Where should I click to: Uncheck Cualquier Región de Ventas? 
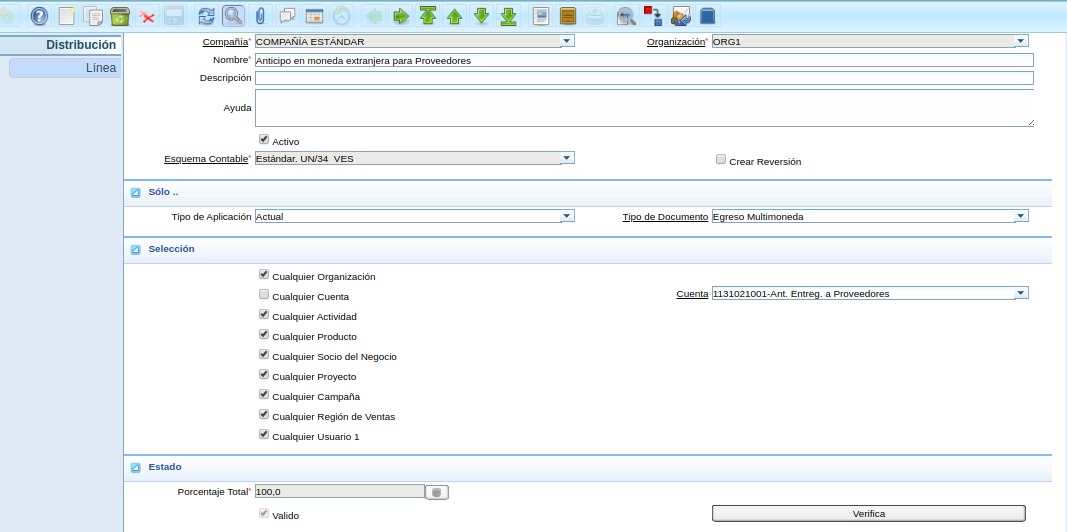click(x=264, y=414)
